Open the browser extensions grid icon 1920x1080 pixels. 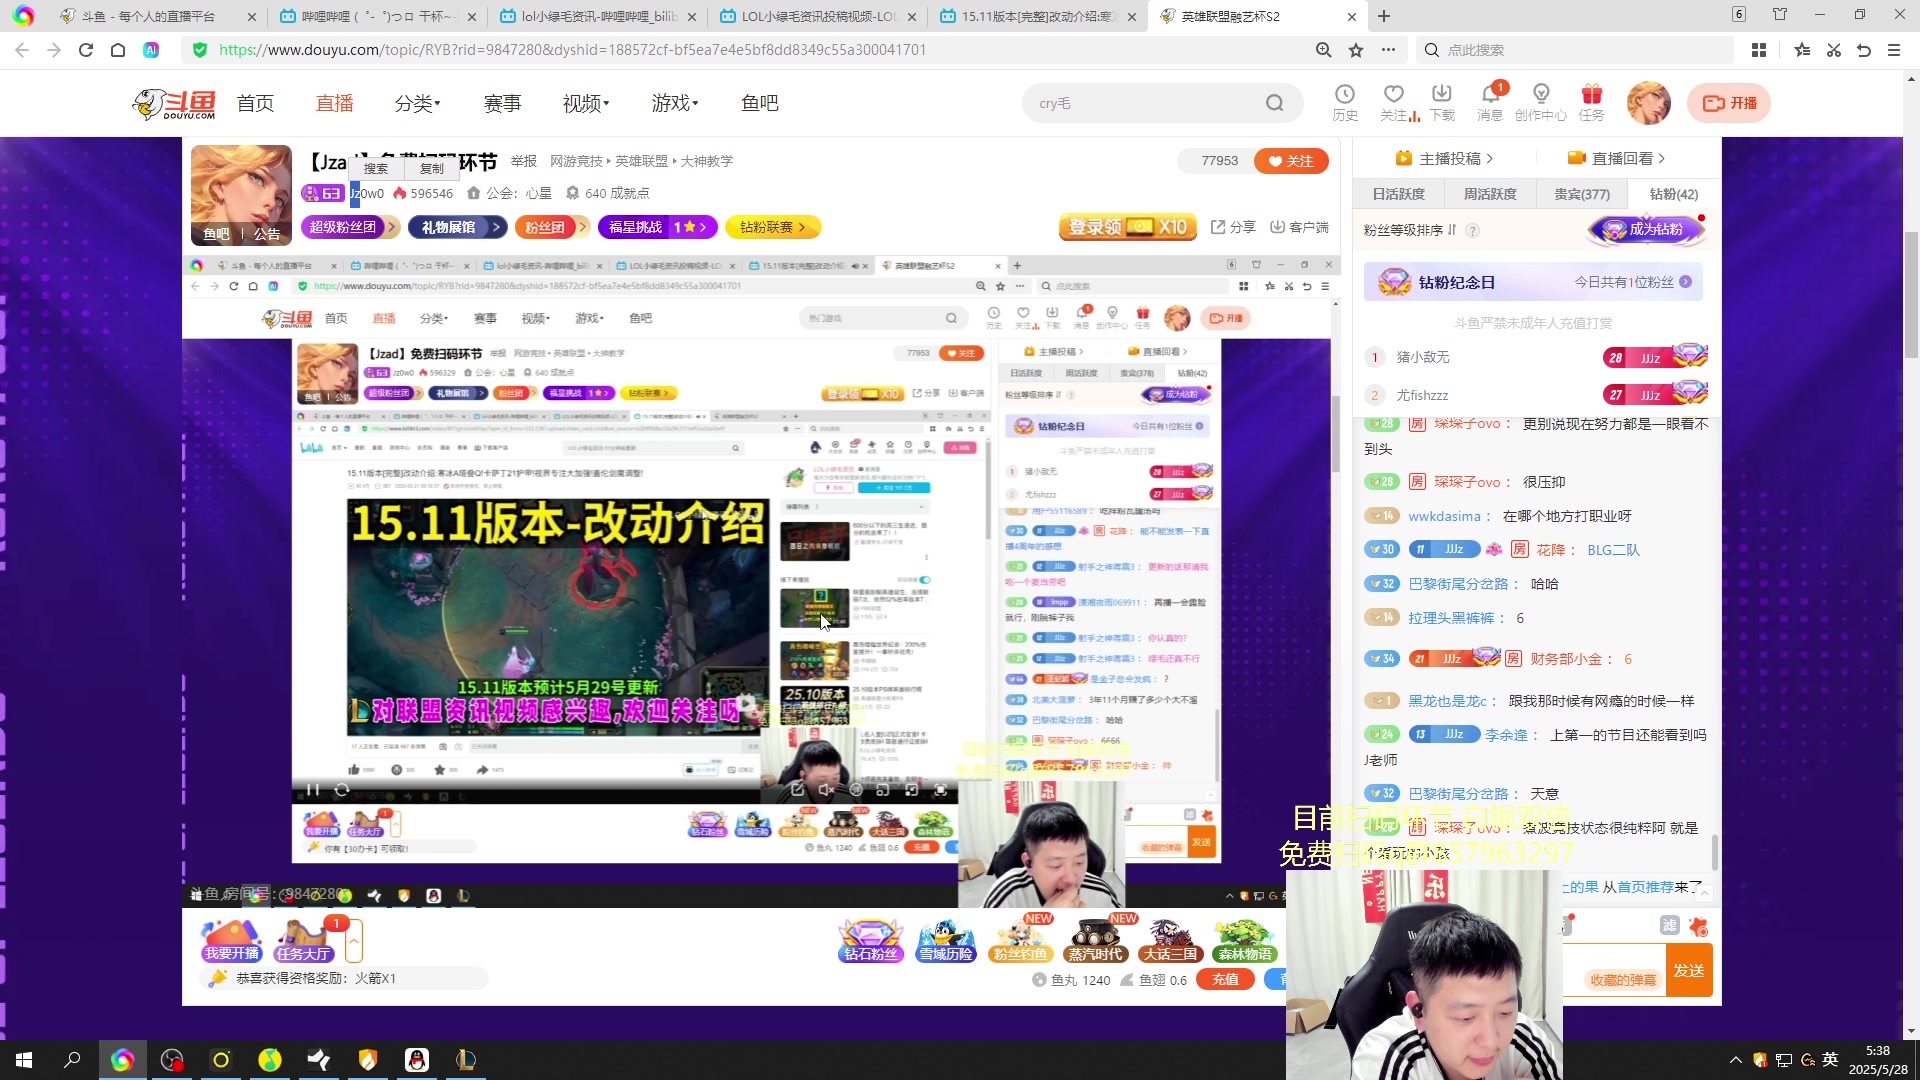point(1759,50)
